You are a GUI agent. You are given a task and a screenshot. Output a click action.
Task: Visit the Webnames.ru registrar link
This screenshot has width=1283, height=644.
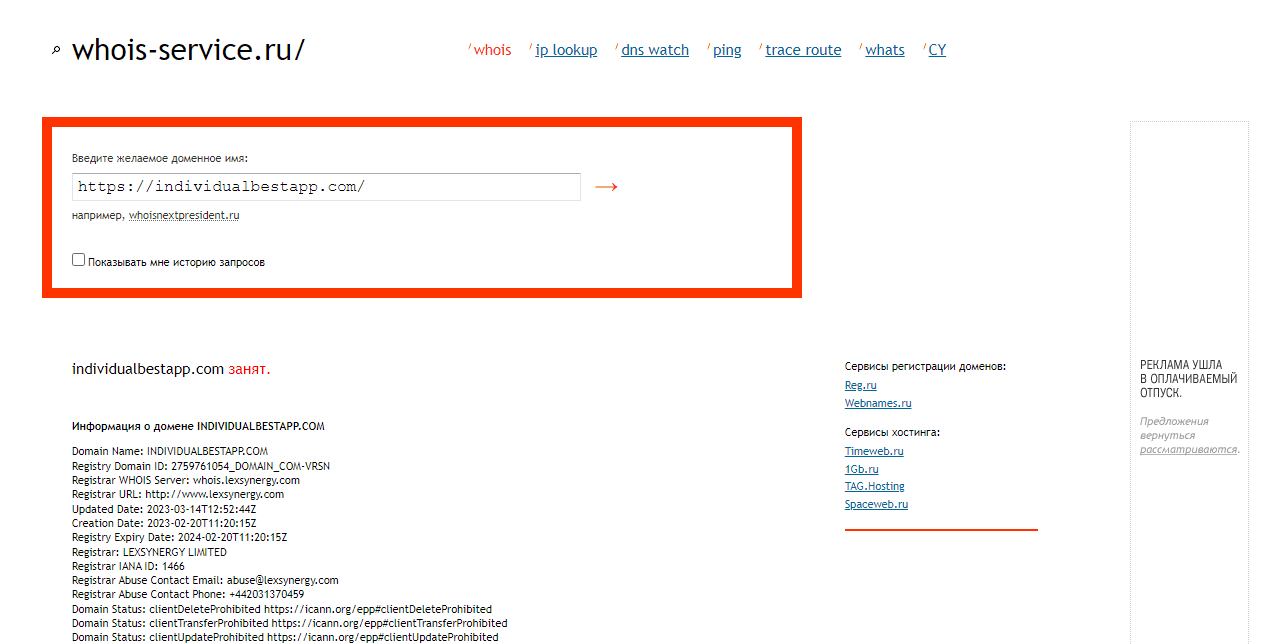coord(877,403)
